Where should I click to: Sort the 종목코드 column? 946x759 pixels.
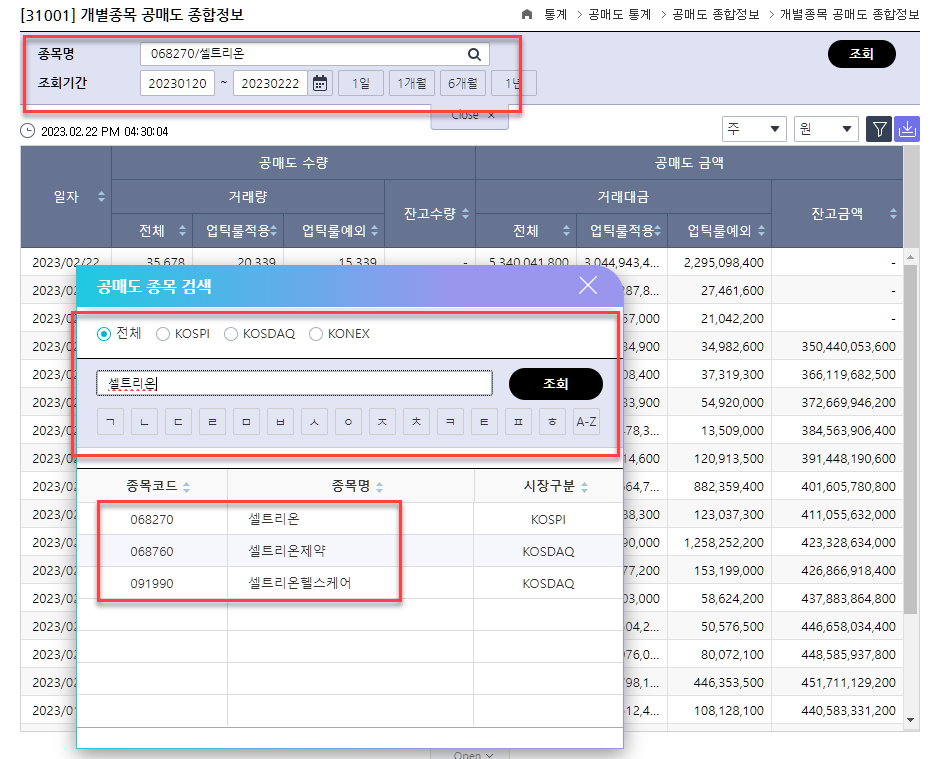click(x=187, y=487)
